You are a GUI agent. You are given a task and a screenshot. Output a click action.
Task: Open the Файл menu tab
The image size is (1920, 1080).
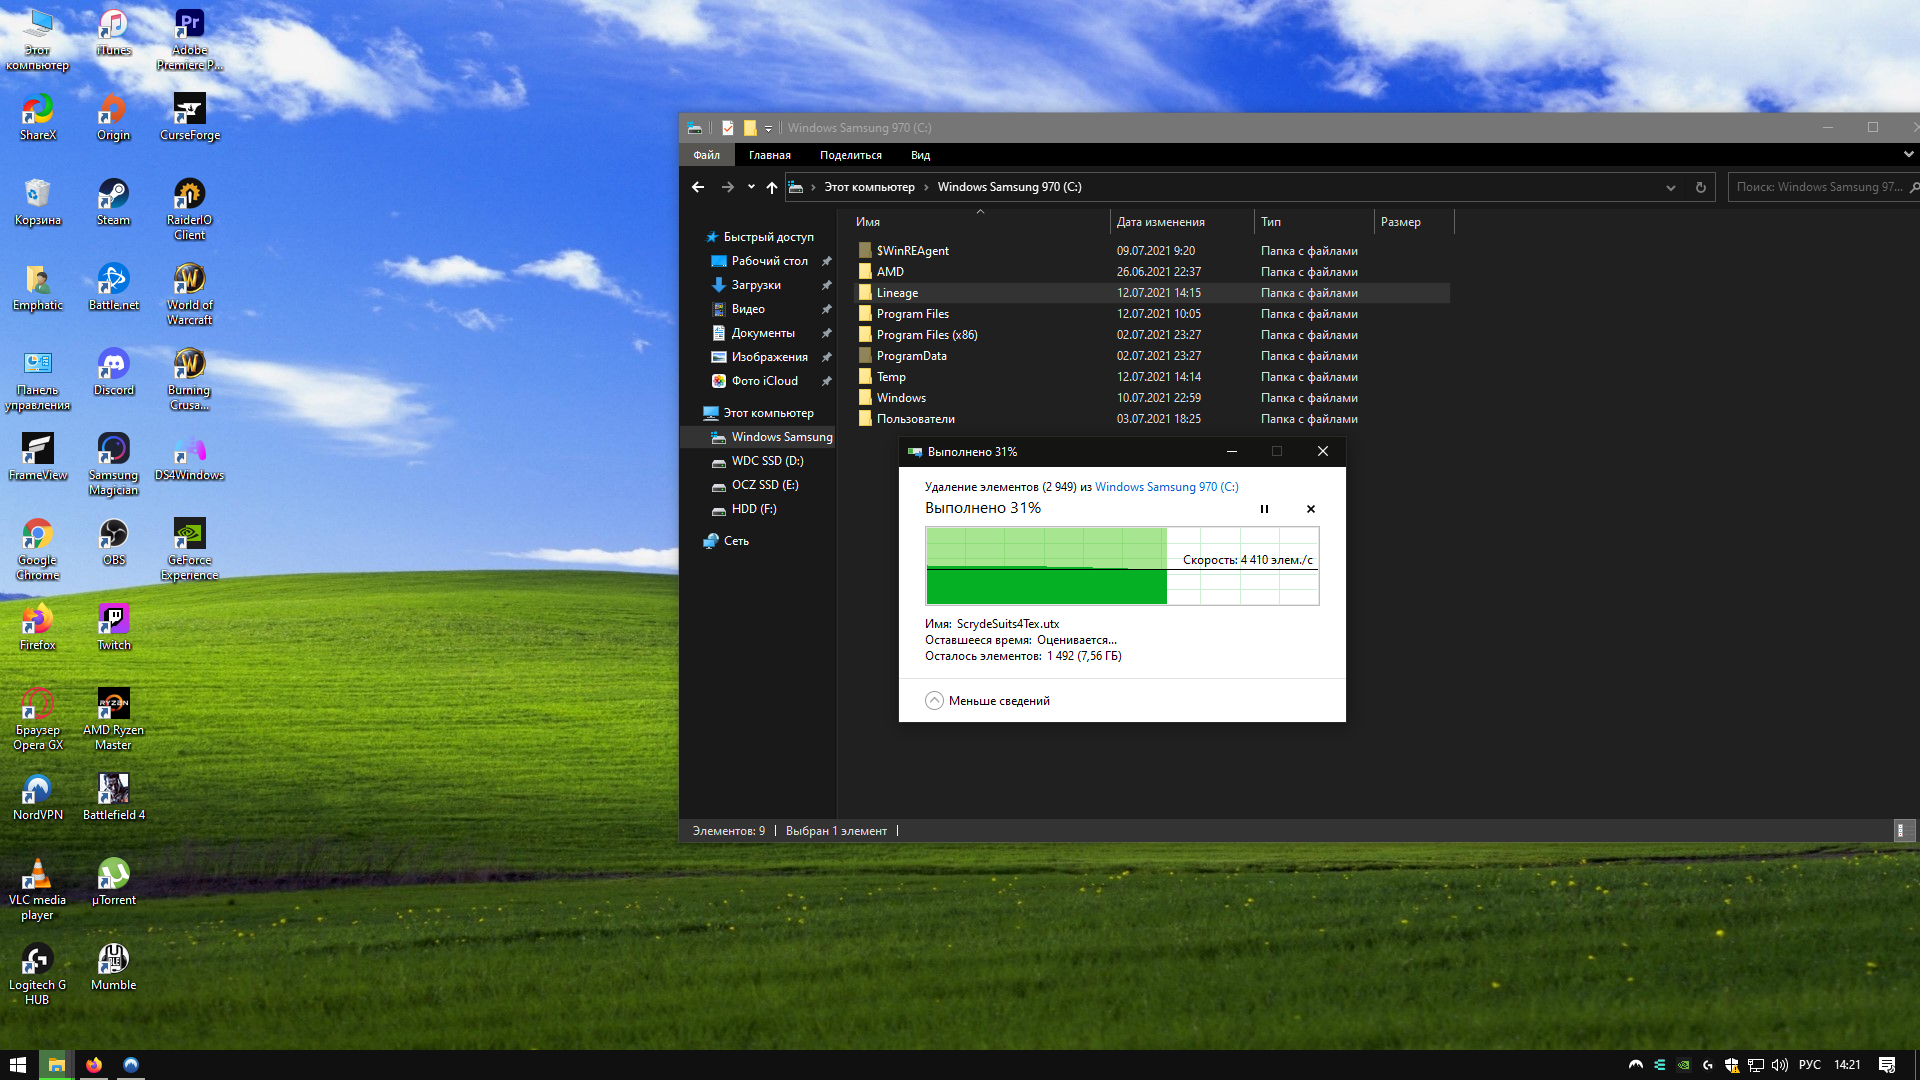[706, 155]
